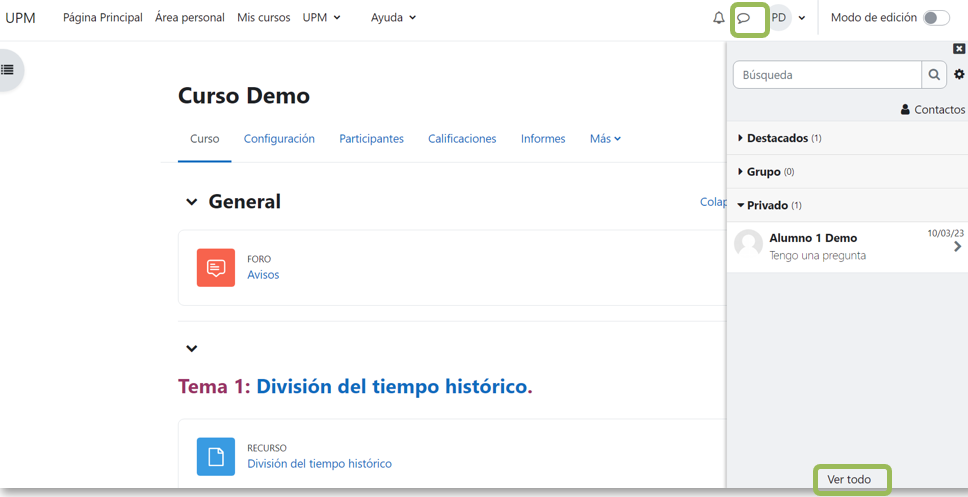Collapse the Privado conversation section
The image size is (968, 497).
(x=767, y=205)
